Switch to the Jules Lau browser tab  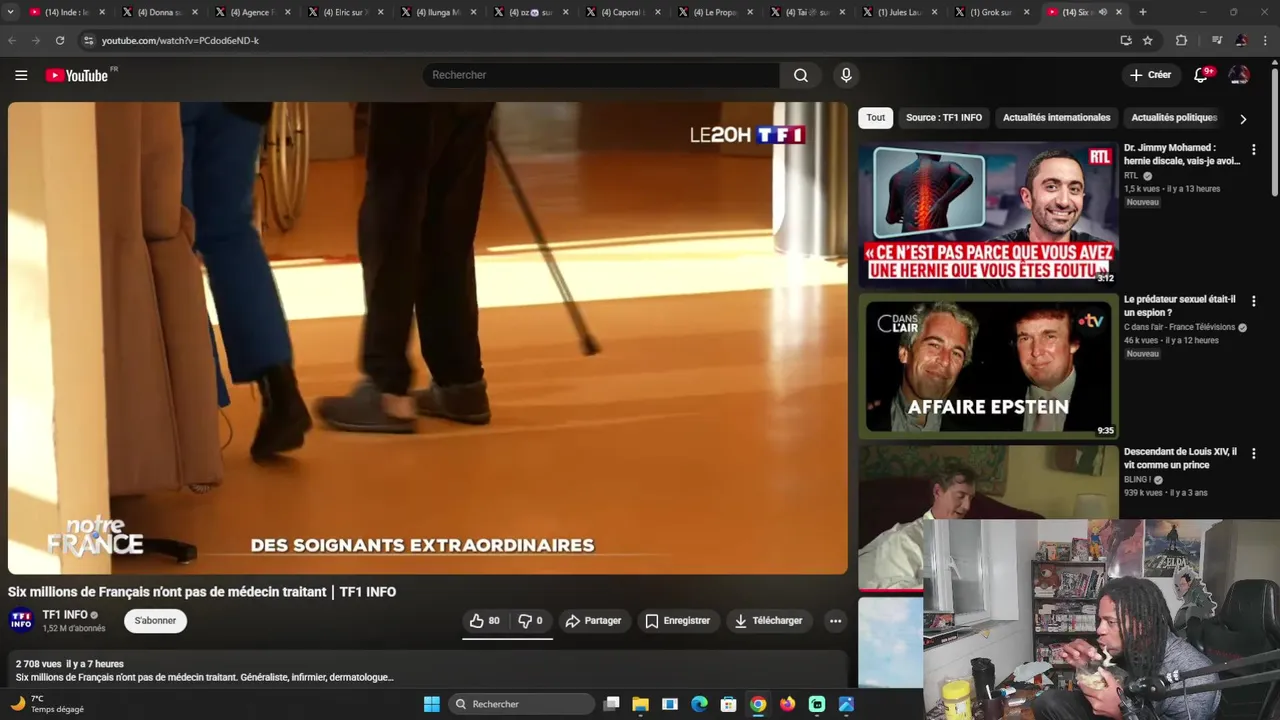click(898, 12)
